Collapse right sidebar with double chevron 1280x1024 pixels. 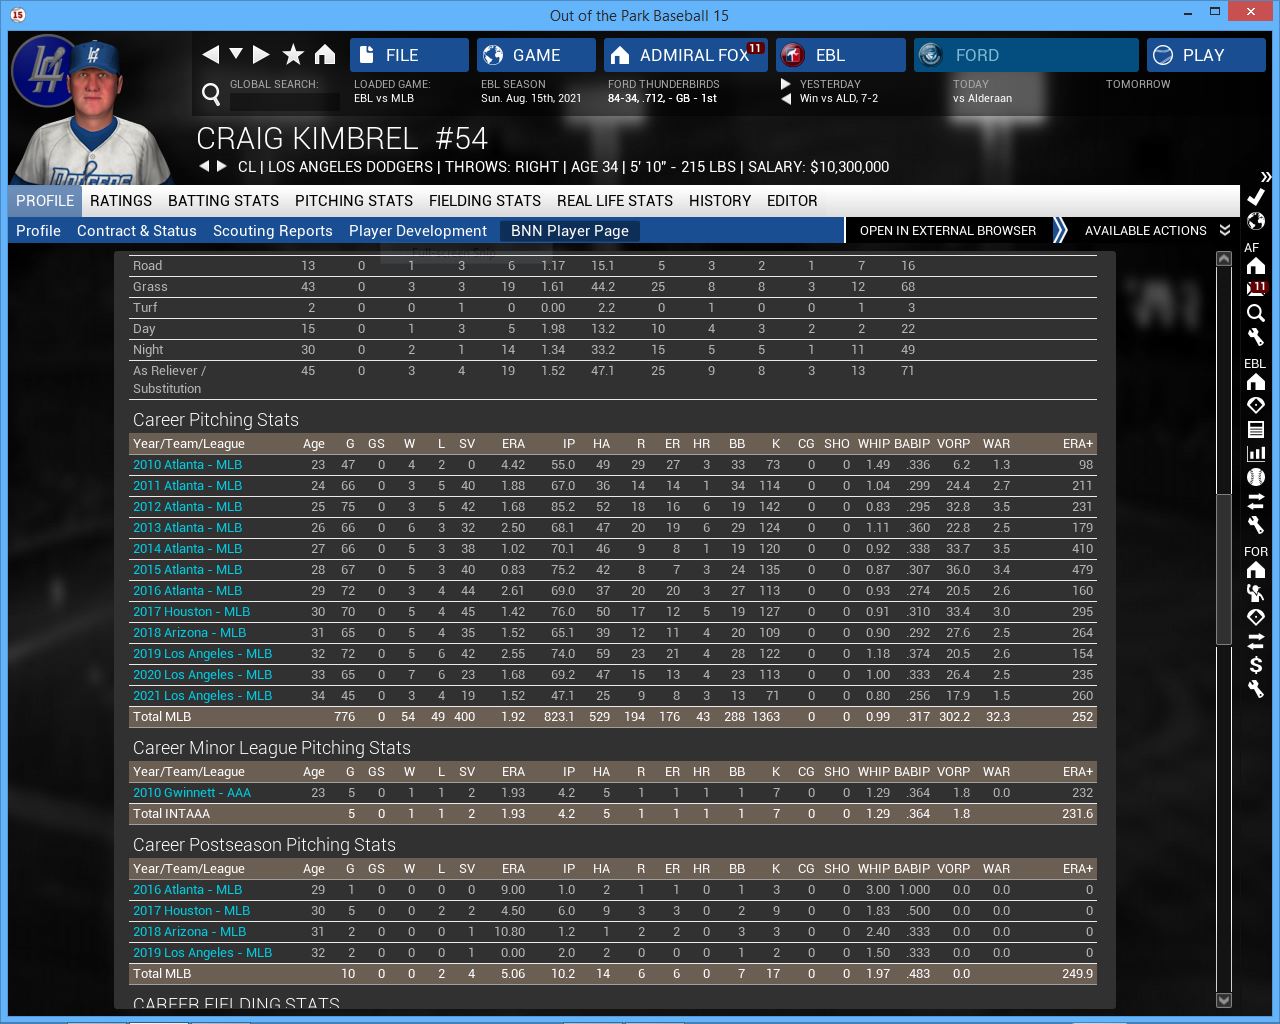click(x=1266, y=177)
